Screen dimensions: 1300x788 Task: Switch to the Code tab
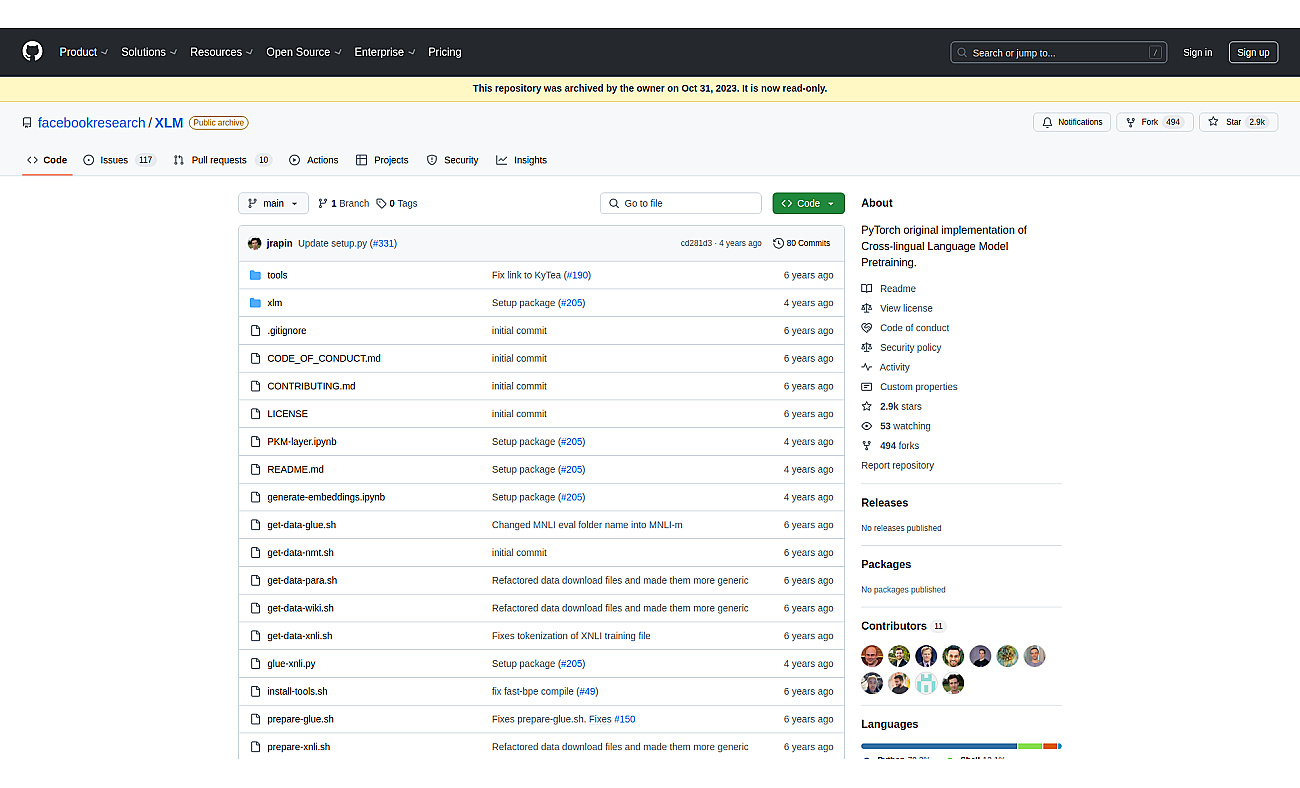pos(47,160)
